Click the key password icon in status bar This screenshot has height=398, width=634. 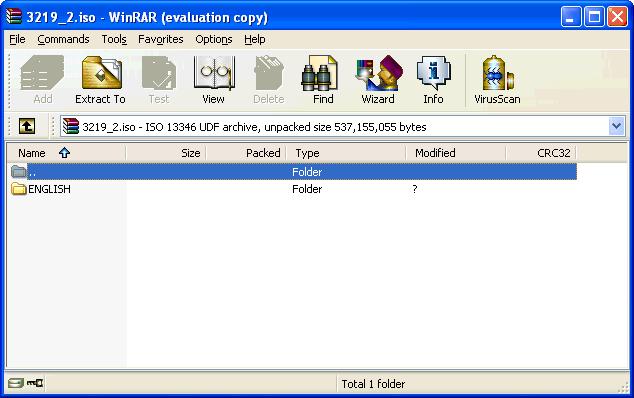click(35, 383)
